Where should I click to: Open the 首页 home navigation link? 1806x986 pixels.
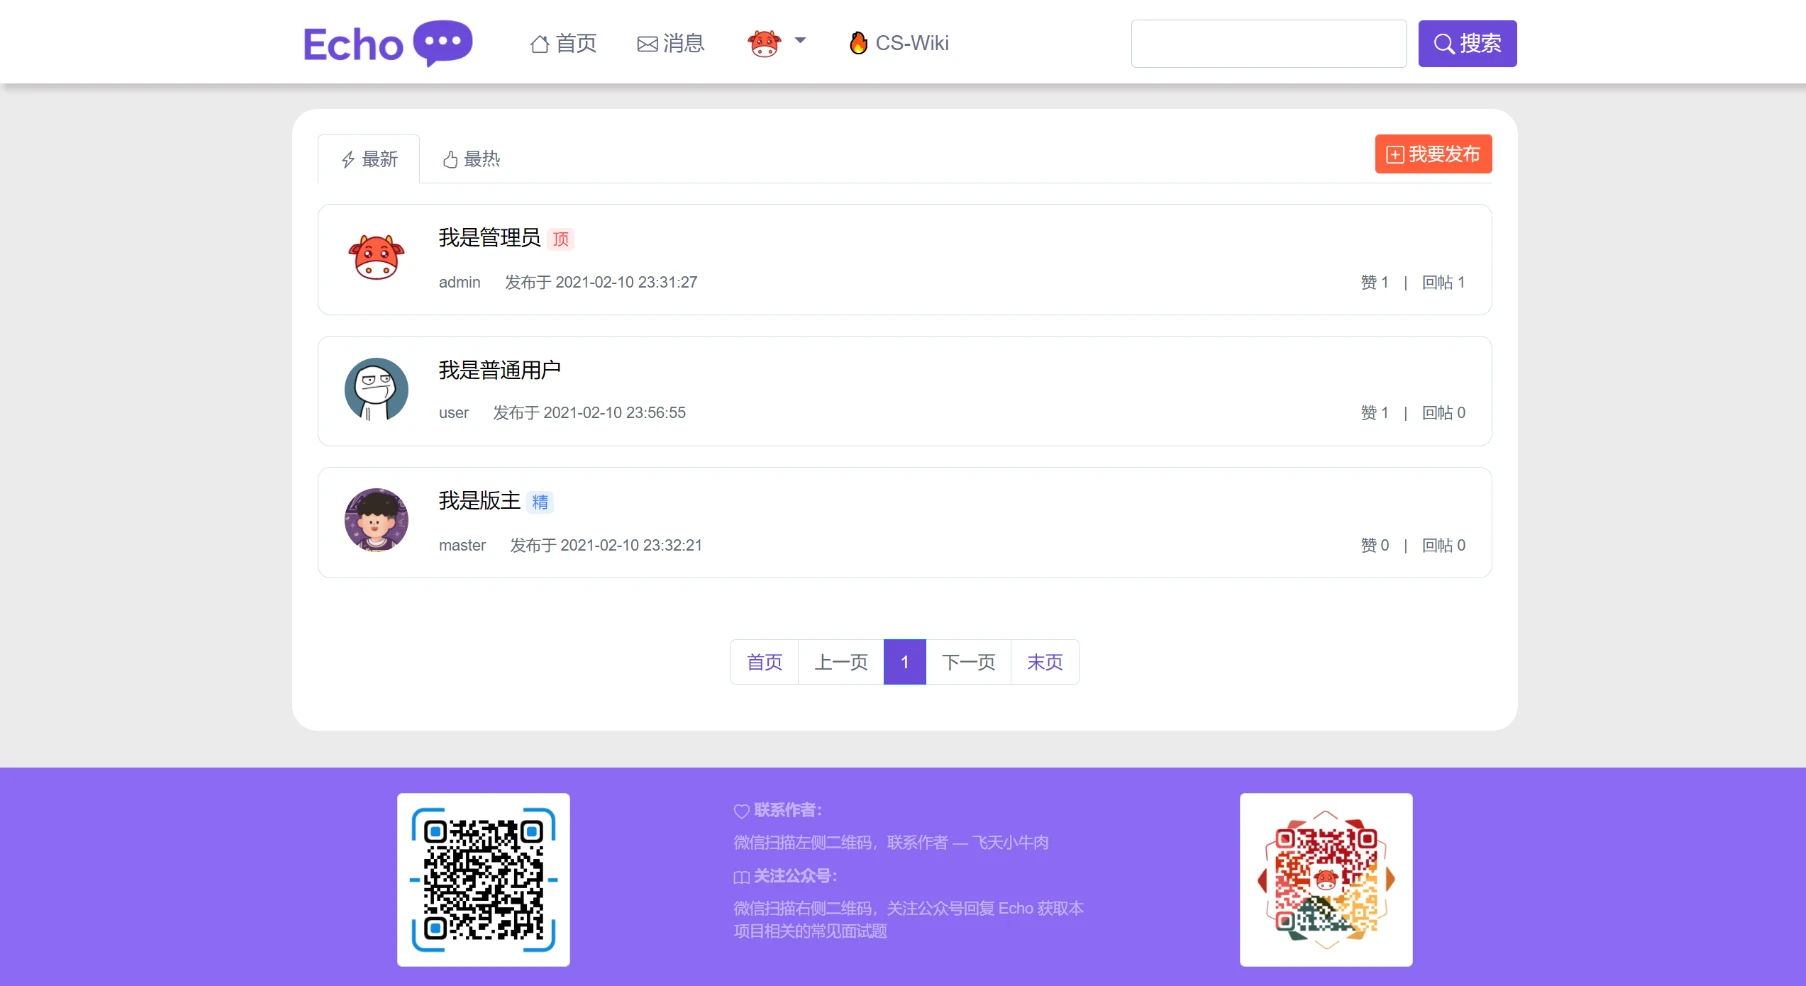click(x=563, y=44)
